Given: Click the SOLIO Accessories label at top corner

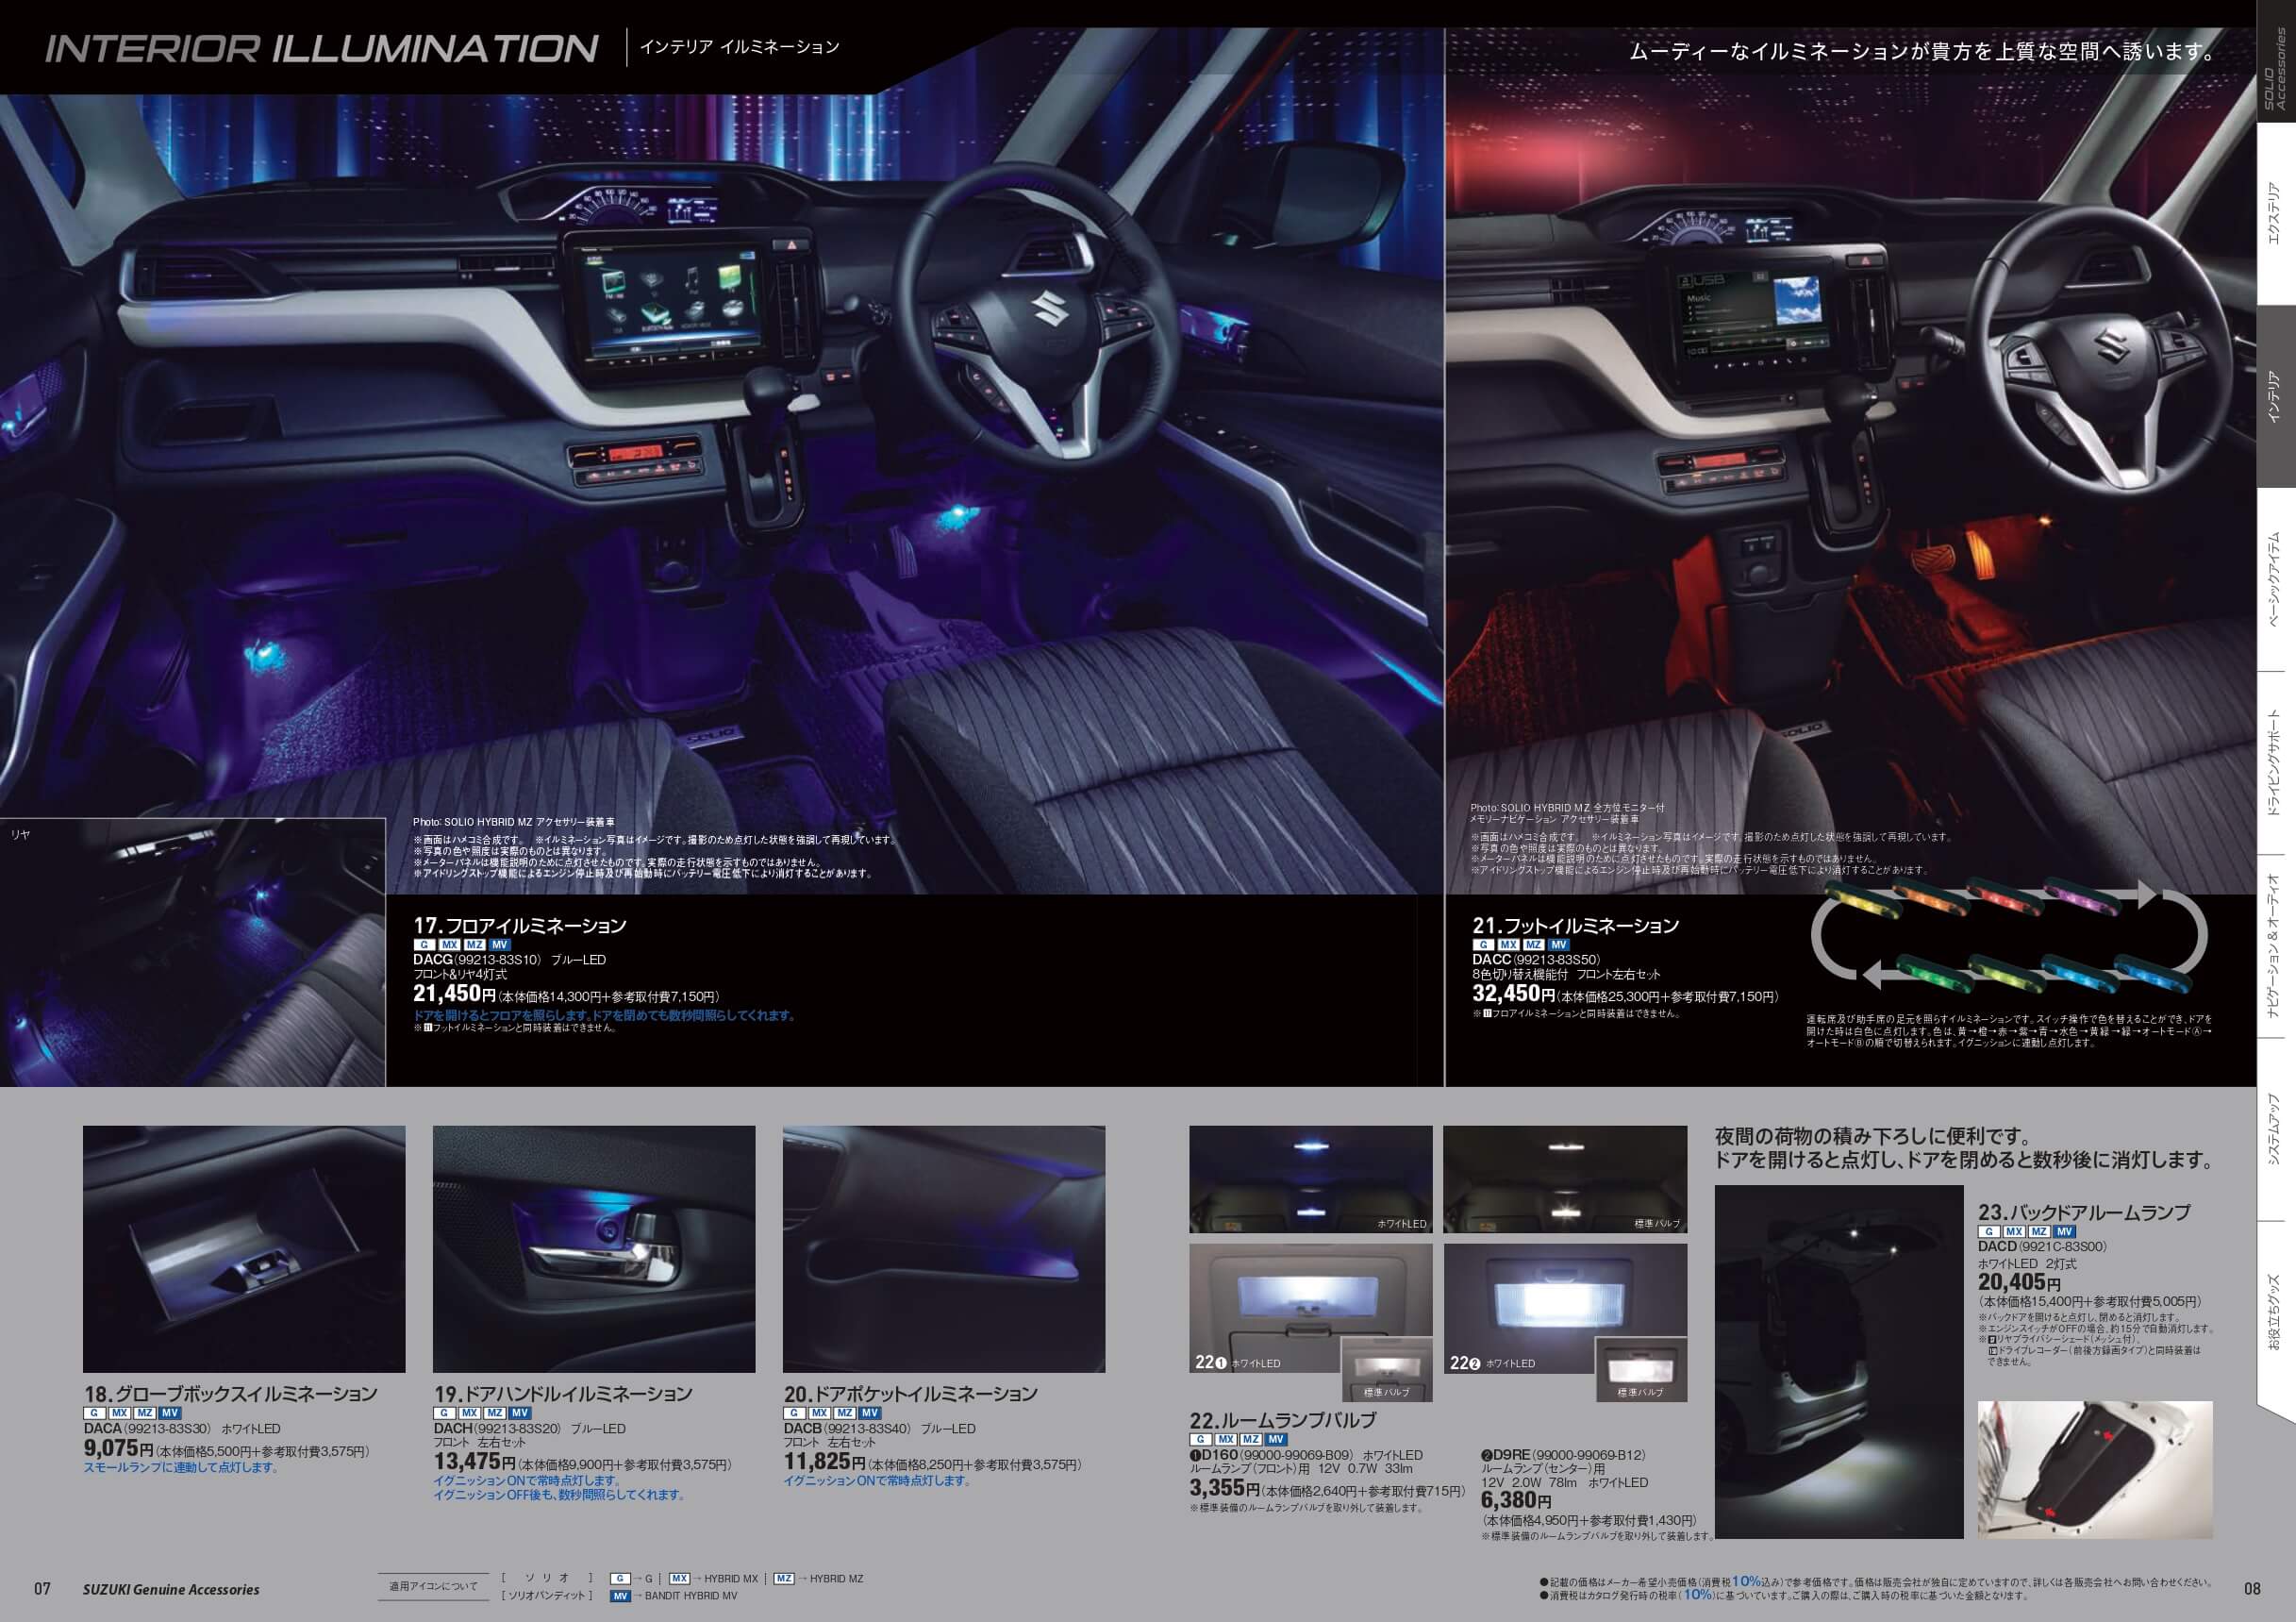Looking at the screenshot, I should [2276, 66].
